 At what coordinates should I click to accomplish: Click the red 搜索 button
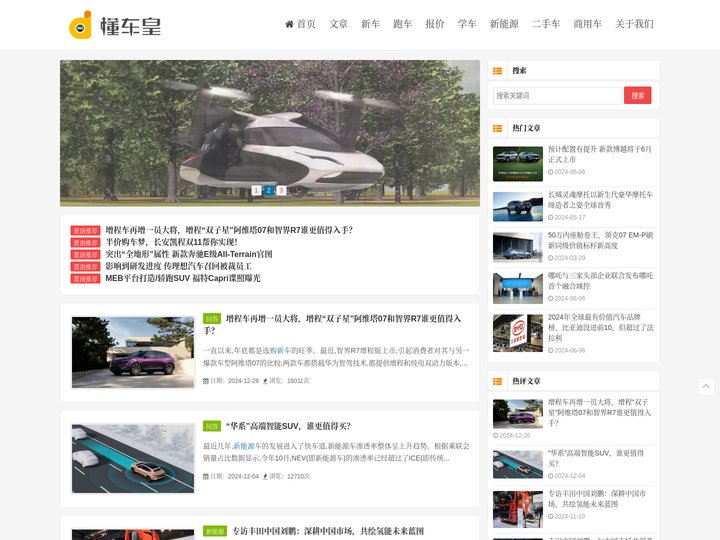[x=637, y=96]
